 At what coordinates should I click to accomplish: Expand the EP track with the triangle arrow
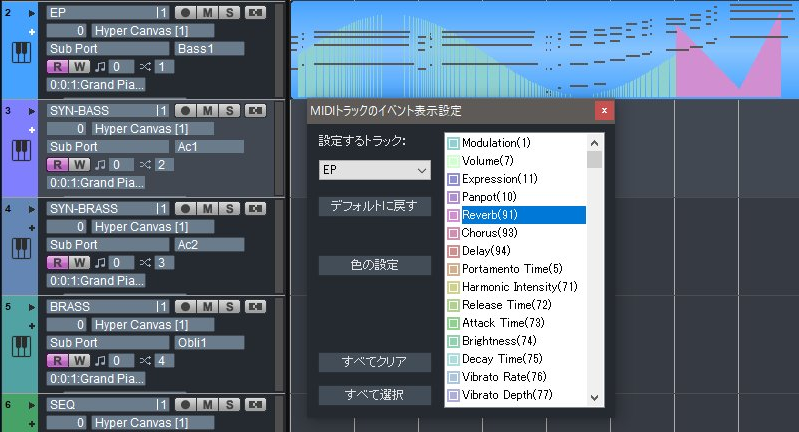32,13
